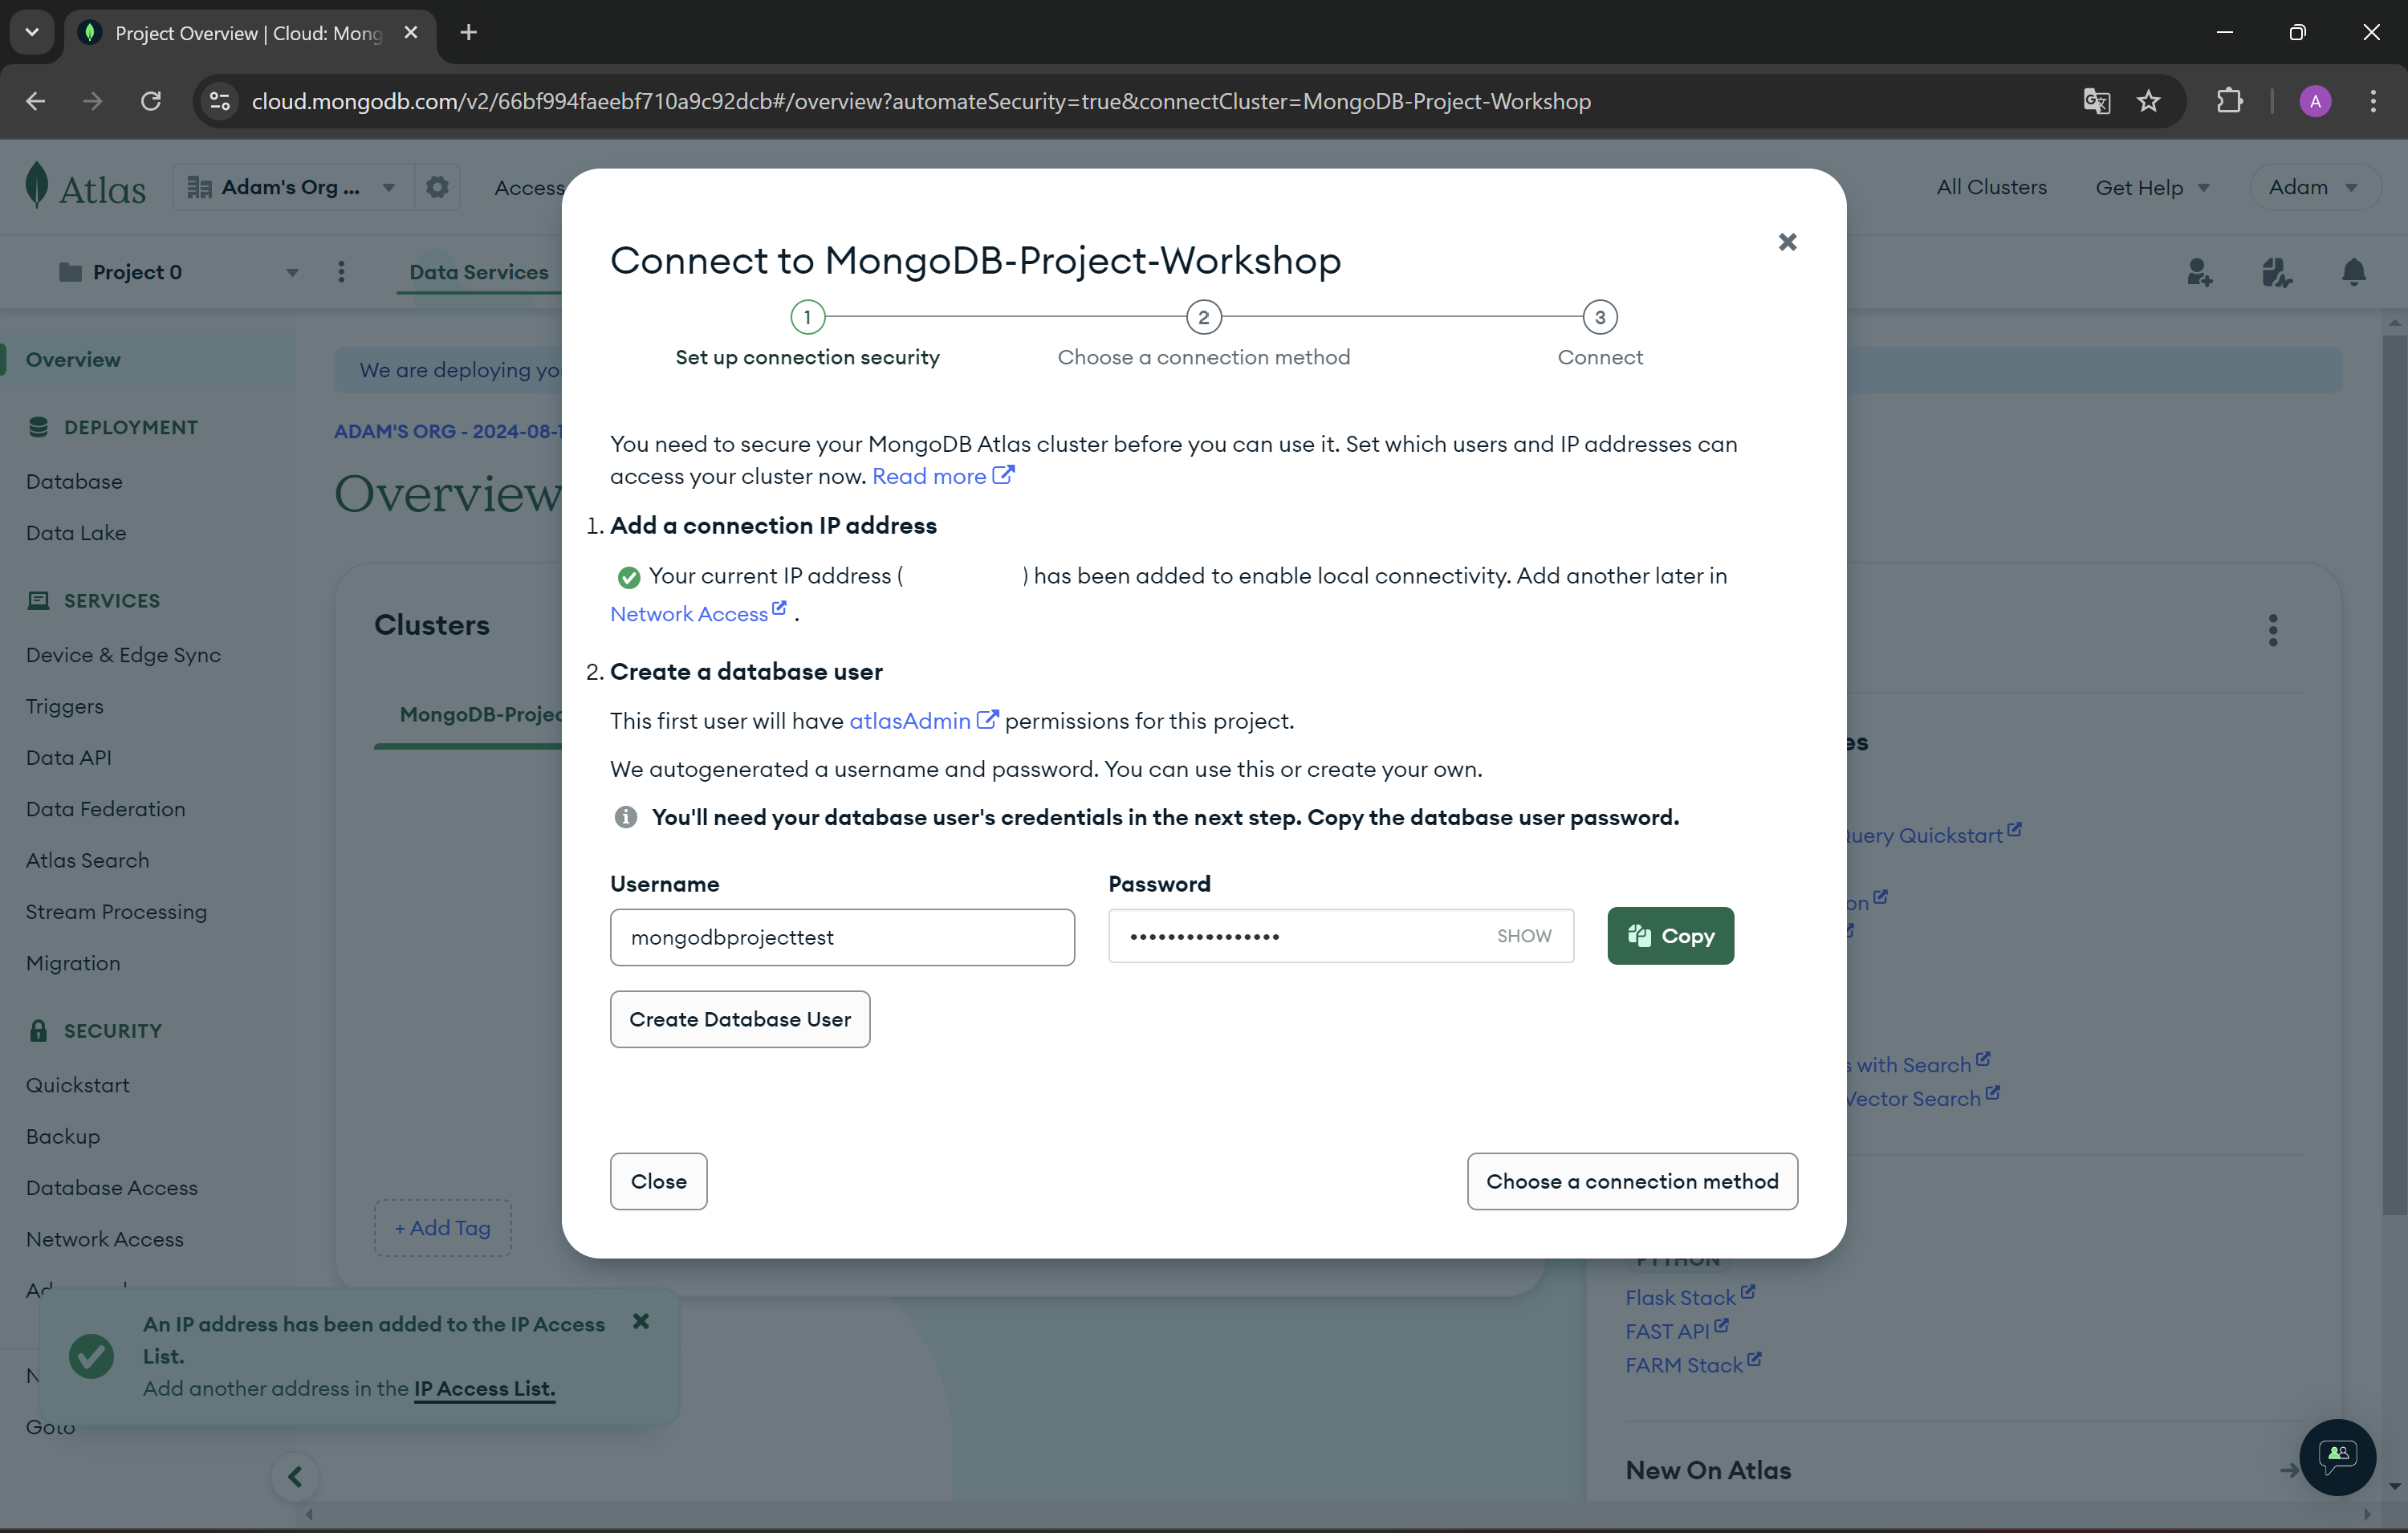Viewport: 2408px width, 1533px height.
Task: Collapse the sidebar with the chevron arrow
Action: coord(295,1476)
